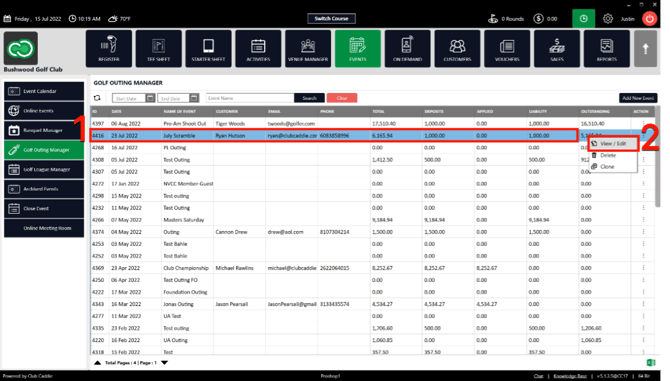Open the Vouchers module icon
The image size is (670, 381).
pyautogui.click(x=507, y=48)
